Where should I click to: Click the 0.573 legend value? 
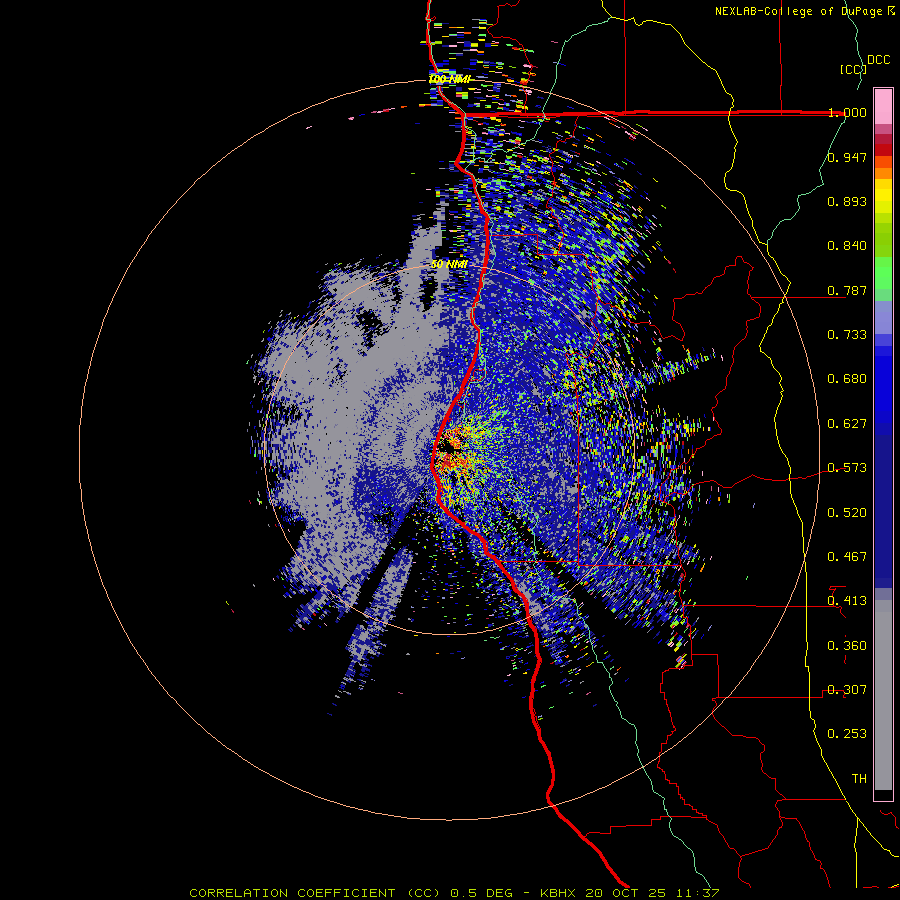[847, 468]
